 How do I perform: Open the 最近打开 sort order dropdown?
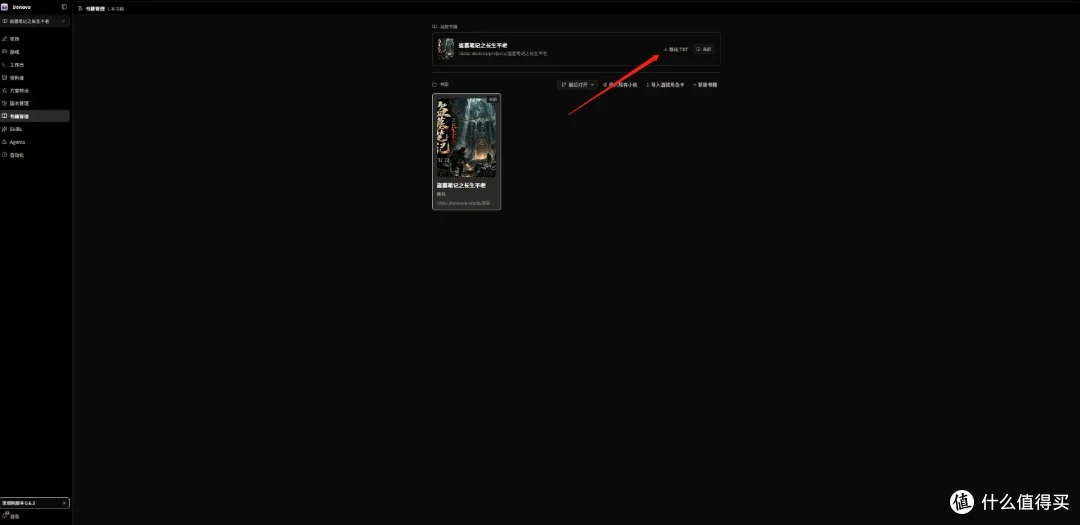click(x=577, y=85)
